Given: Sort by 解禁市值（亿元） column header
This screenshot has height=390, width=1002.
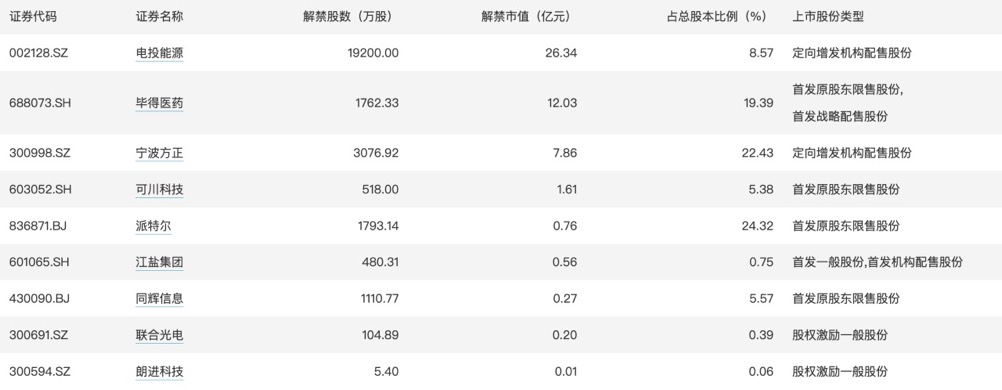Looking at the screenshot, I should (525, 17).
